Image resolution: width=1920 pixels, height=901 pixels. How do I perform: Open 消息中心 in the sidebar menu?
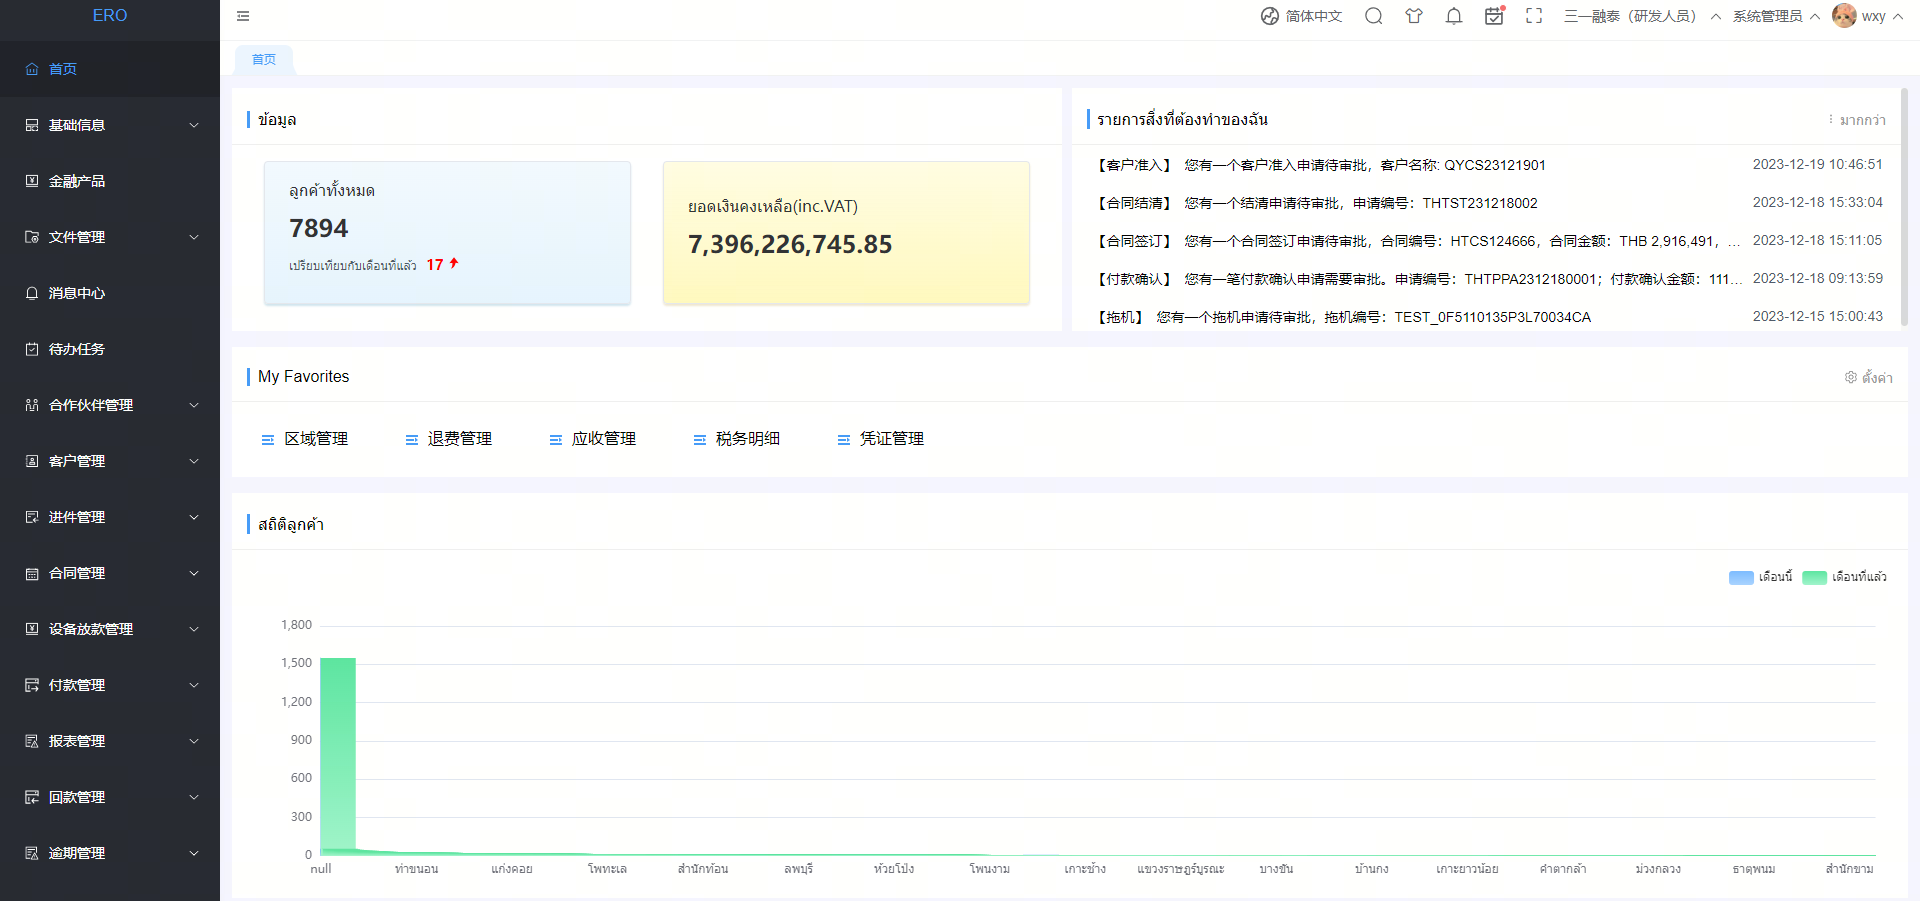pyautogui.click(x=110, y=293)
